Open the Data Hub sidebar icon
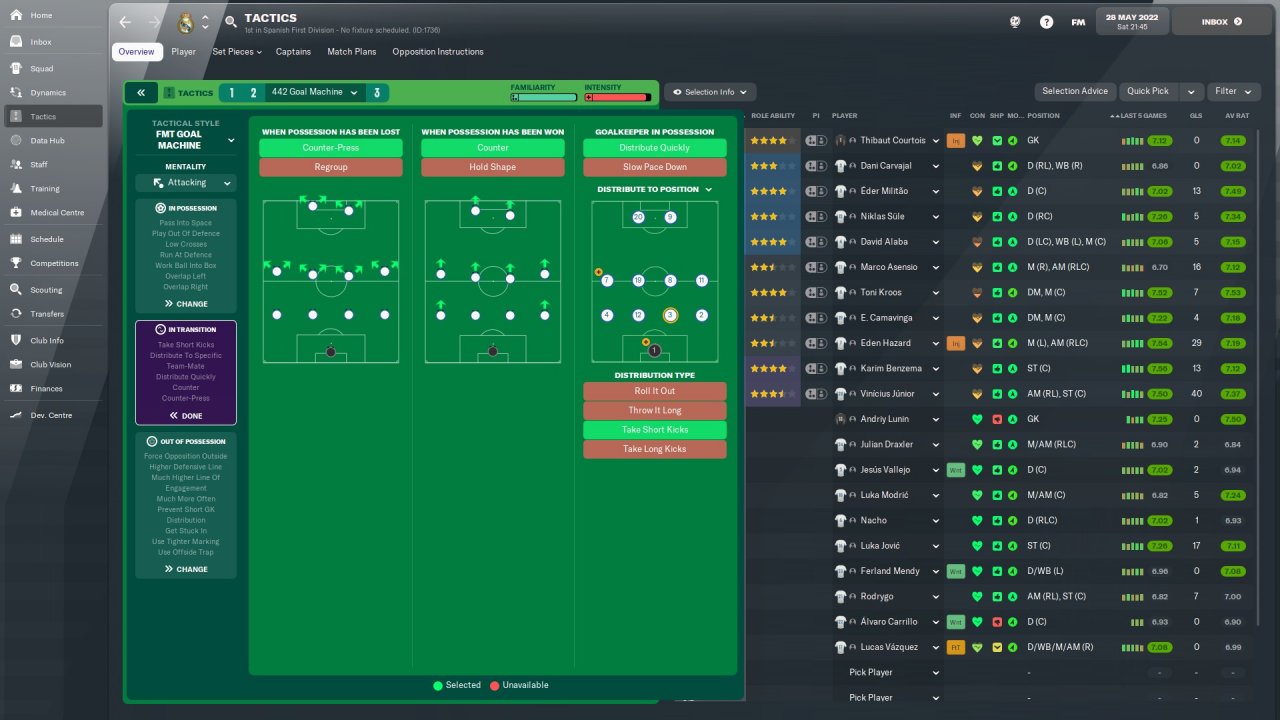1280x720 pixels. coord(16,141)
